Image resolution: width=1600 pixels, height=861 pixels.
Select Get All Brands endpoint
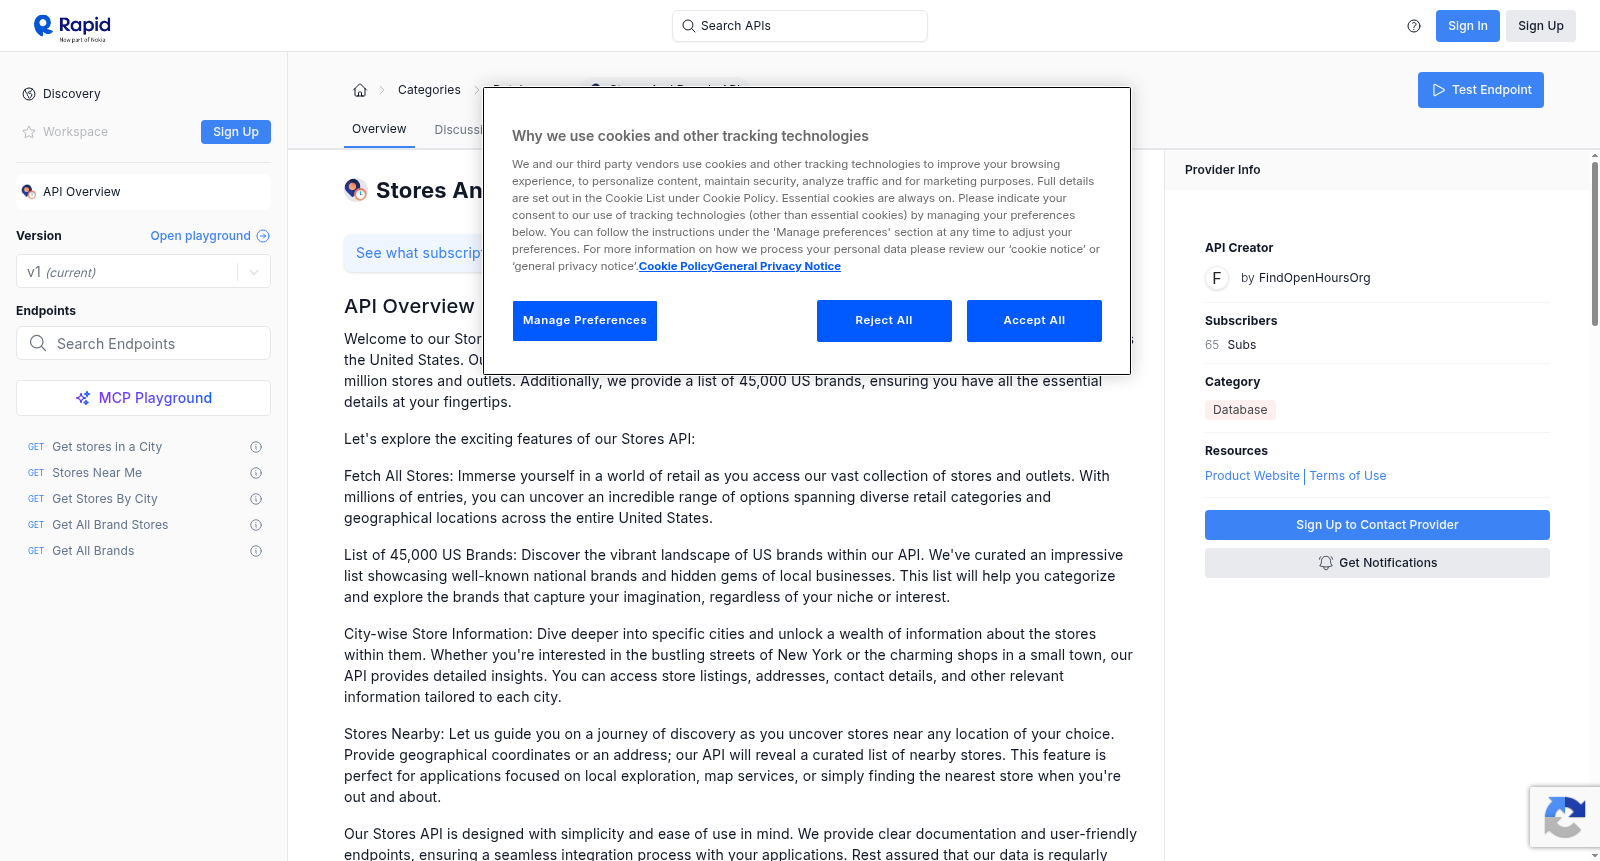point(93,551)
